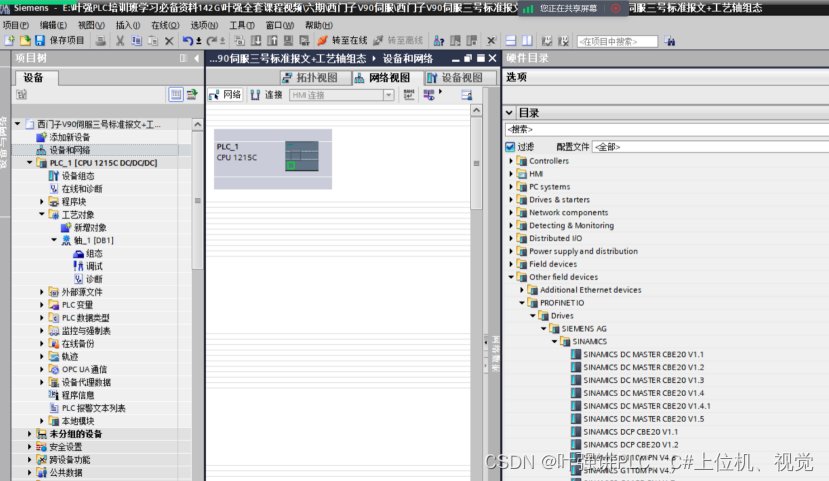Open 在线和诊断 under PLC_1
Viewport: 829px width, 481px height.
76,189
